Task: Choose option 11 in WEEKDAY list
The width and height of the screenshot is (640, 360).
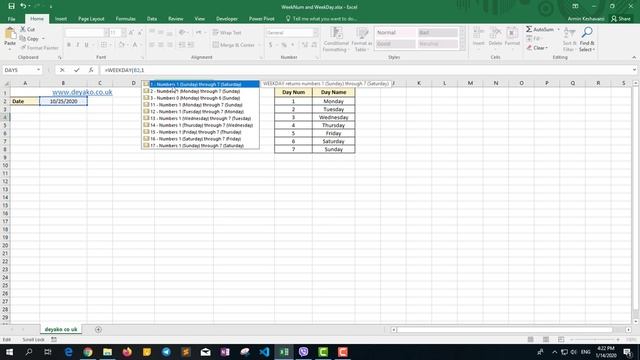Action: click(x=200, y=105)
